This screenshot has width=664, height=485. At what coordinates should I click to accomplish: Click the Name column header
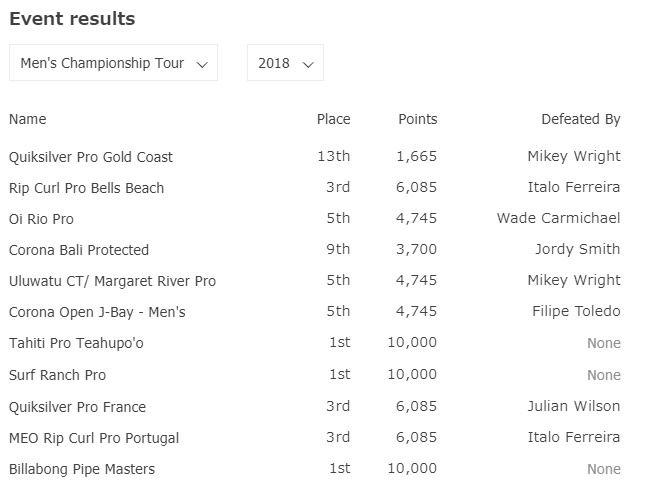tap(28, 119)
